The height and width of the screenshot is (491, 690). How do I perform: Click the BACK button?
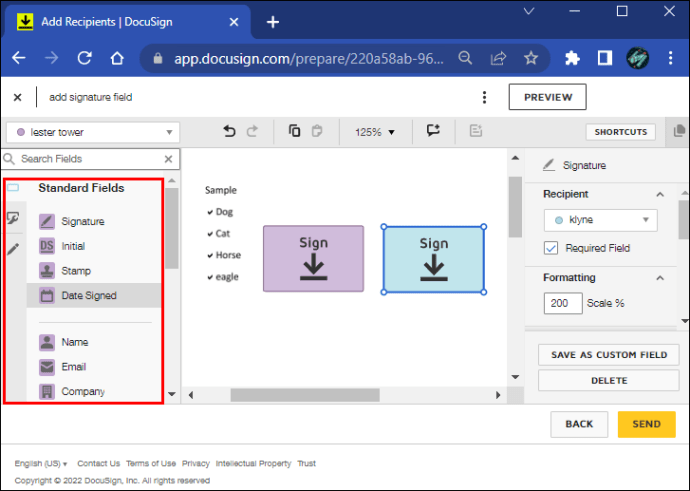pos(579,424)
